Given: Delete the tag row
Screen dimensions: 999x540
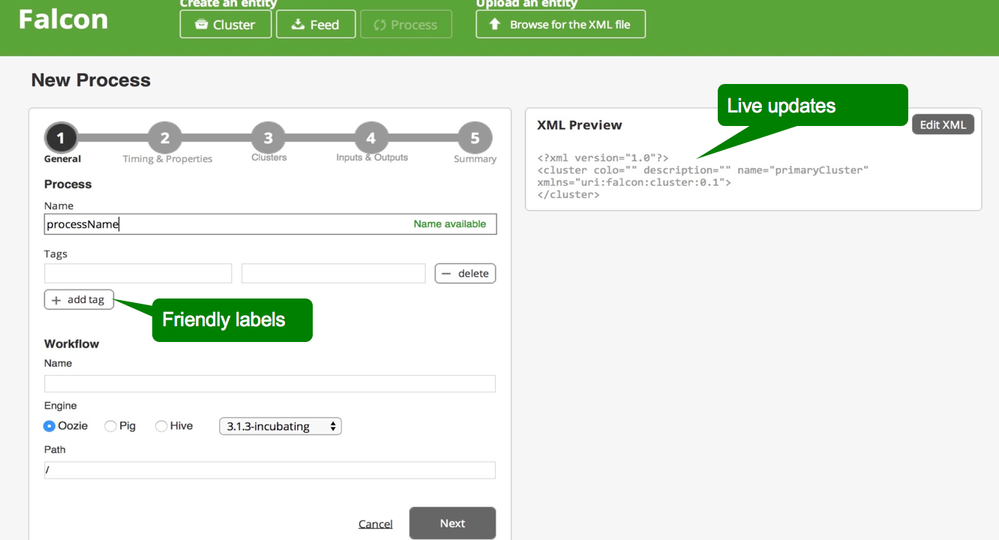Looking at the screenshot, I should tap(465, 273).
